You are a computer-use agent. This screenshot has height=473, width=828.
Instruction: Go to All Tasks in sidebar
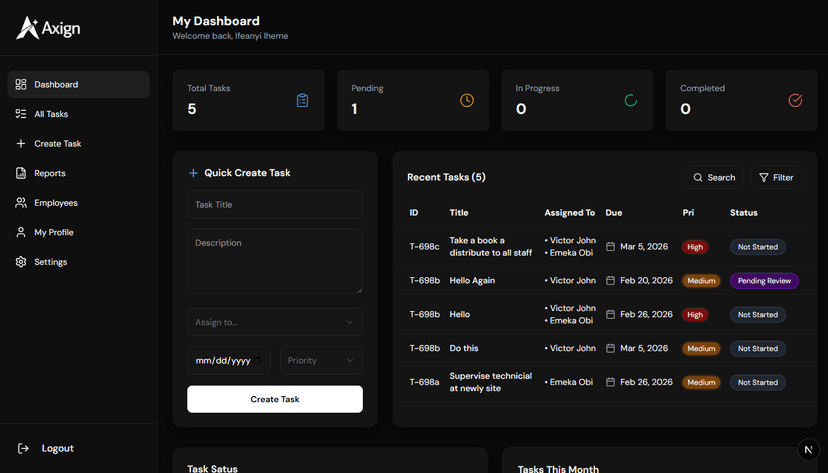(x=51, y=114)
